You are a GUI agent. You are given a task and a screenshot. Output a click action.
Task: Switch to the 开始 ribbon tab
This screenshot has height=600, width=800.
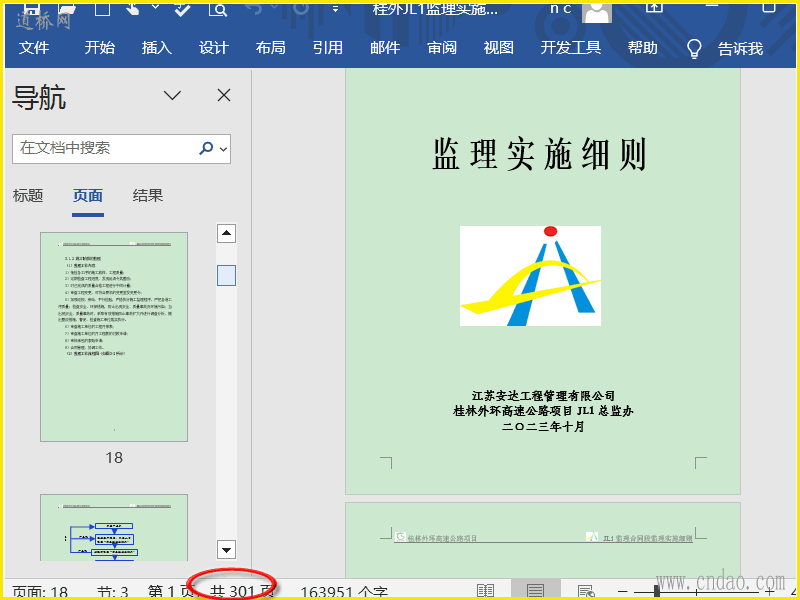tap(99, 48)
